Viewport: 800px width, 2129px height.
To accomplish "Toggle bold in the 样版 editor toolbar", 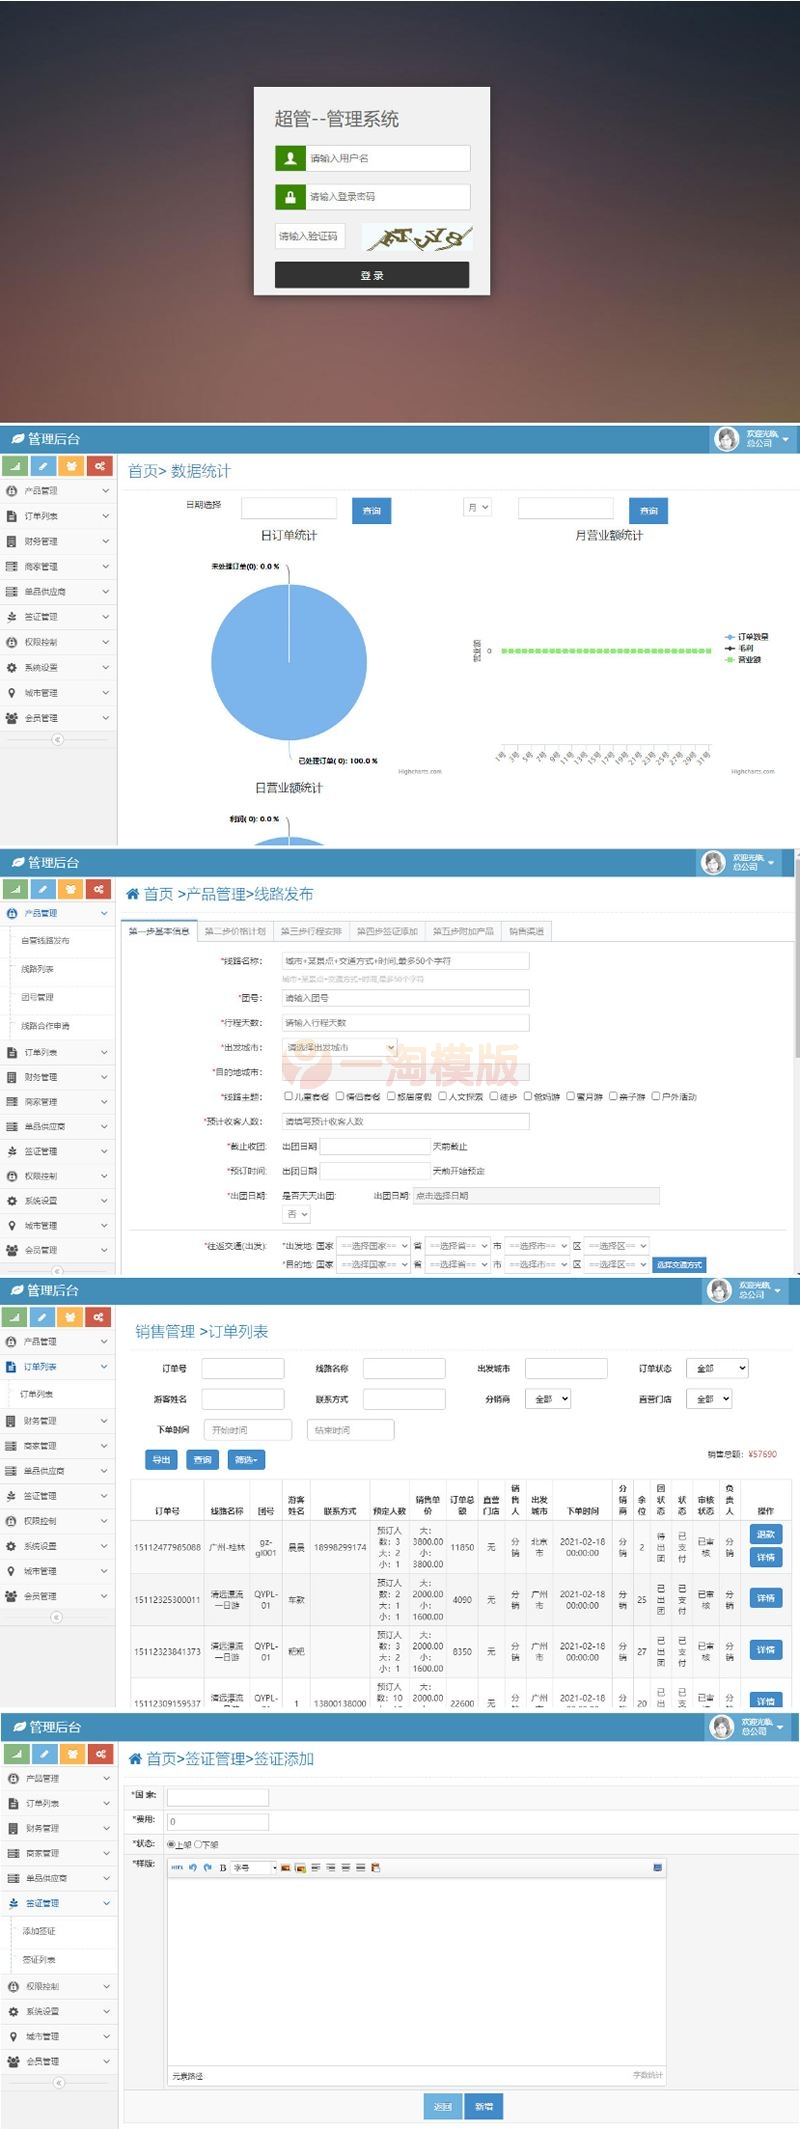I will [222, 1868].
